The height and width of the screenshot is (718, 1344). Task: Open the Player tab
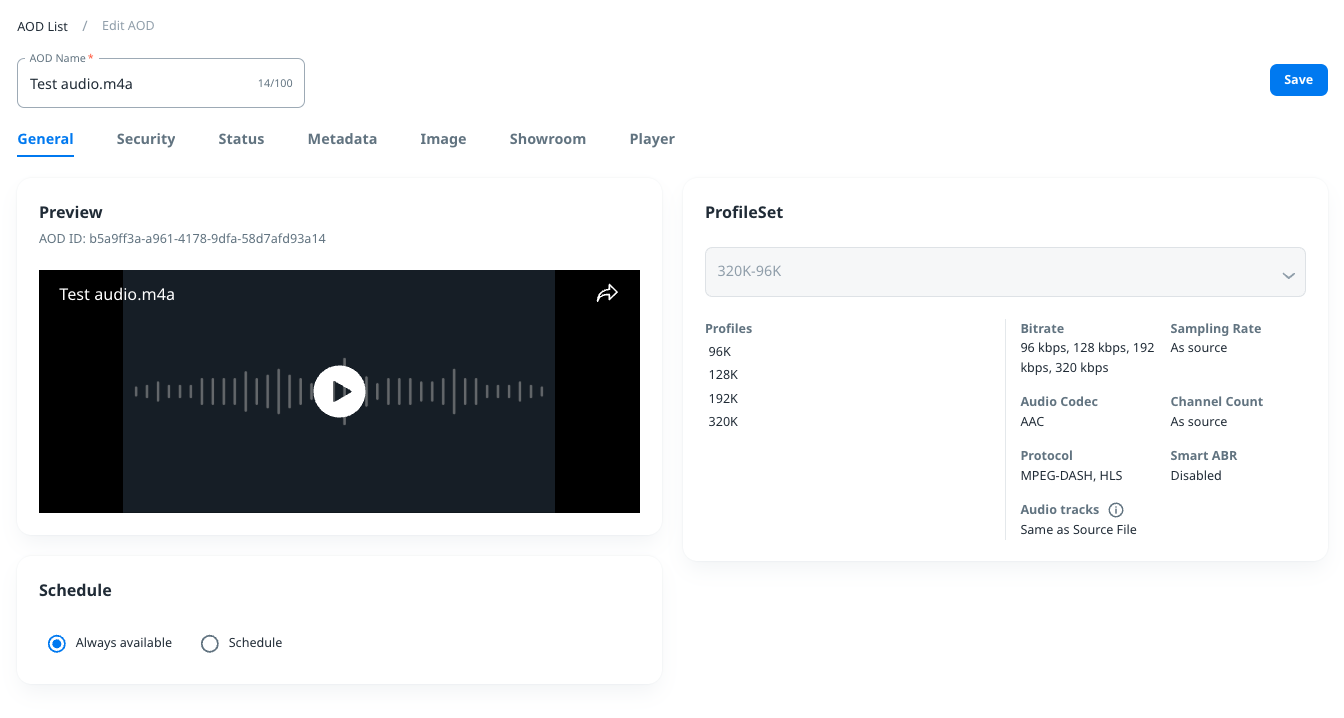tap(652, 139)
